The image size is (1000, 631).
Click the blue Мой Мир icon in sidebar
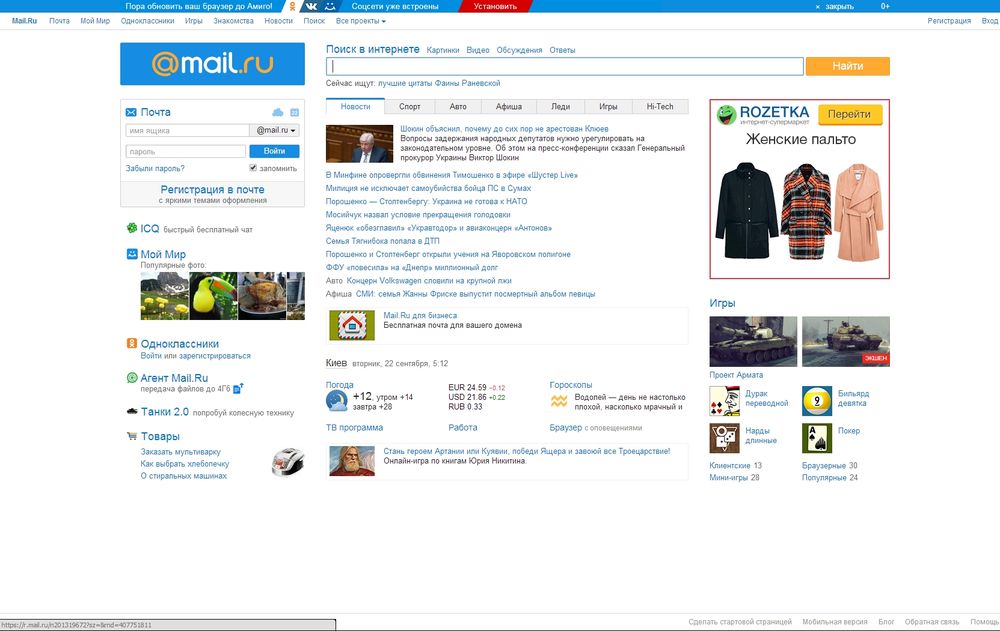click(132, 254)
